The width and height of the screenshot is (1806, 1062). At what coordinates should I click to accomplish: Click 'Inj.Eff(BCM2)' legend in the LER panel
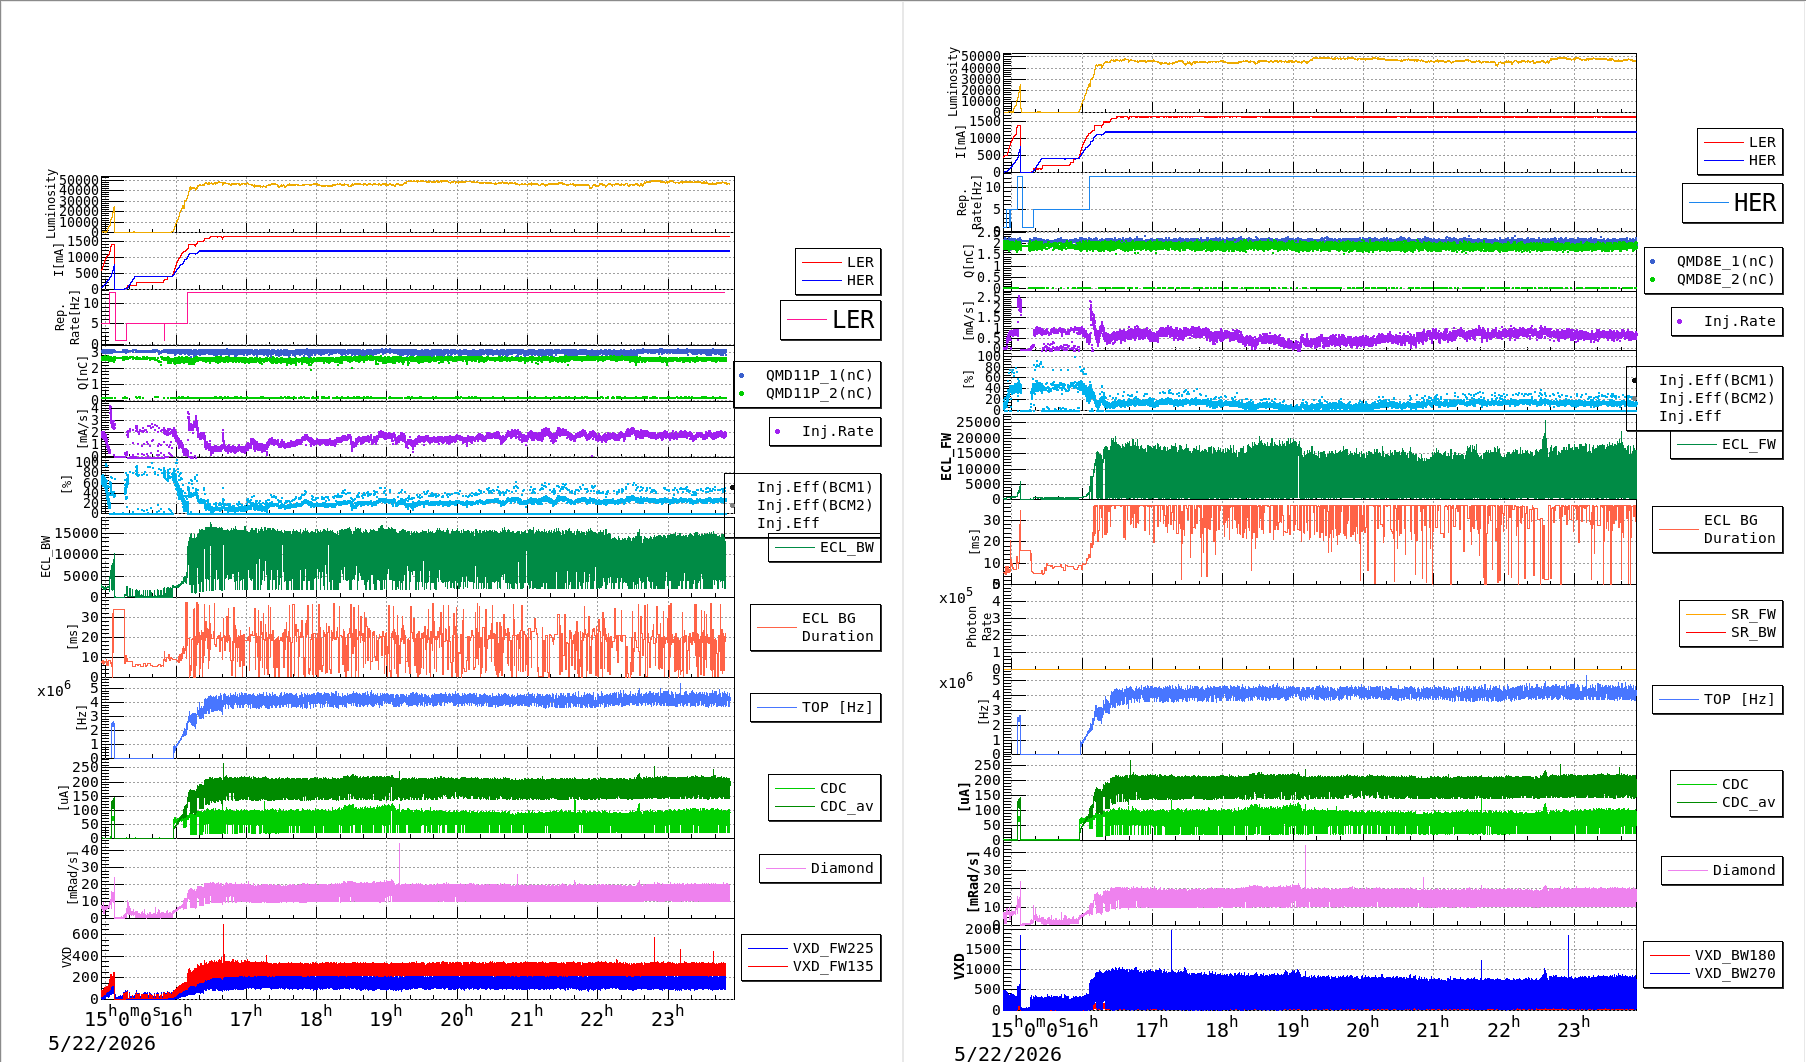pyautogui.click(x=803, y=505)
